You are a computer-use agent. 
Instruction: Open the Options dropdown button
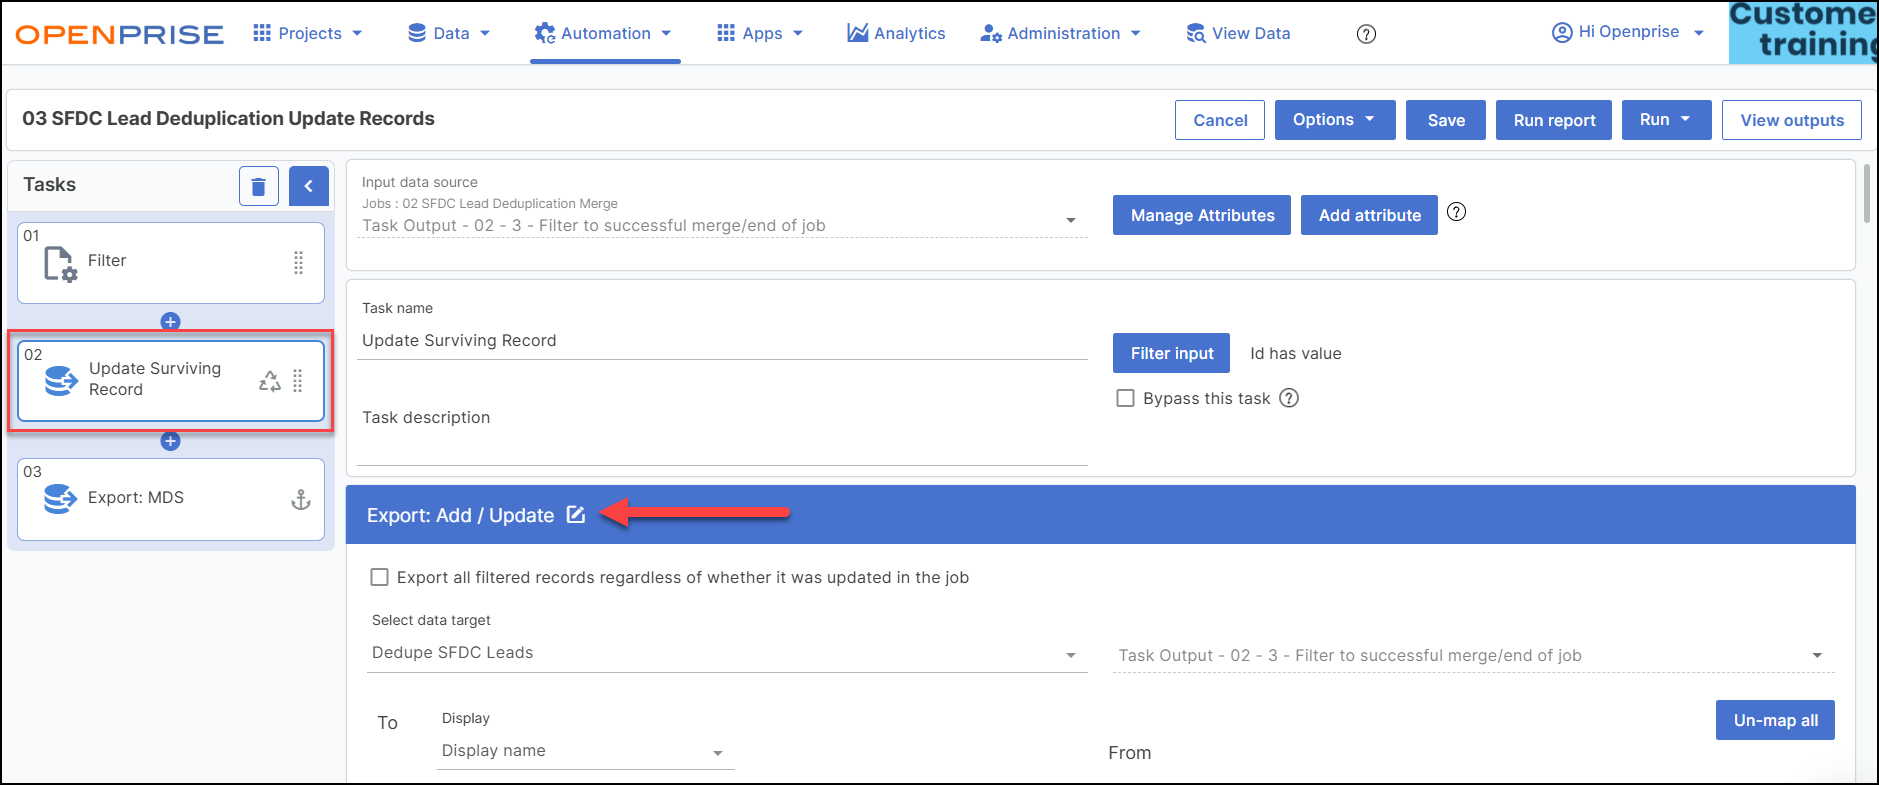[1334, 120]
